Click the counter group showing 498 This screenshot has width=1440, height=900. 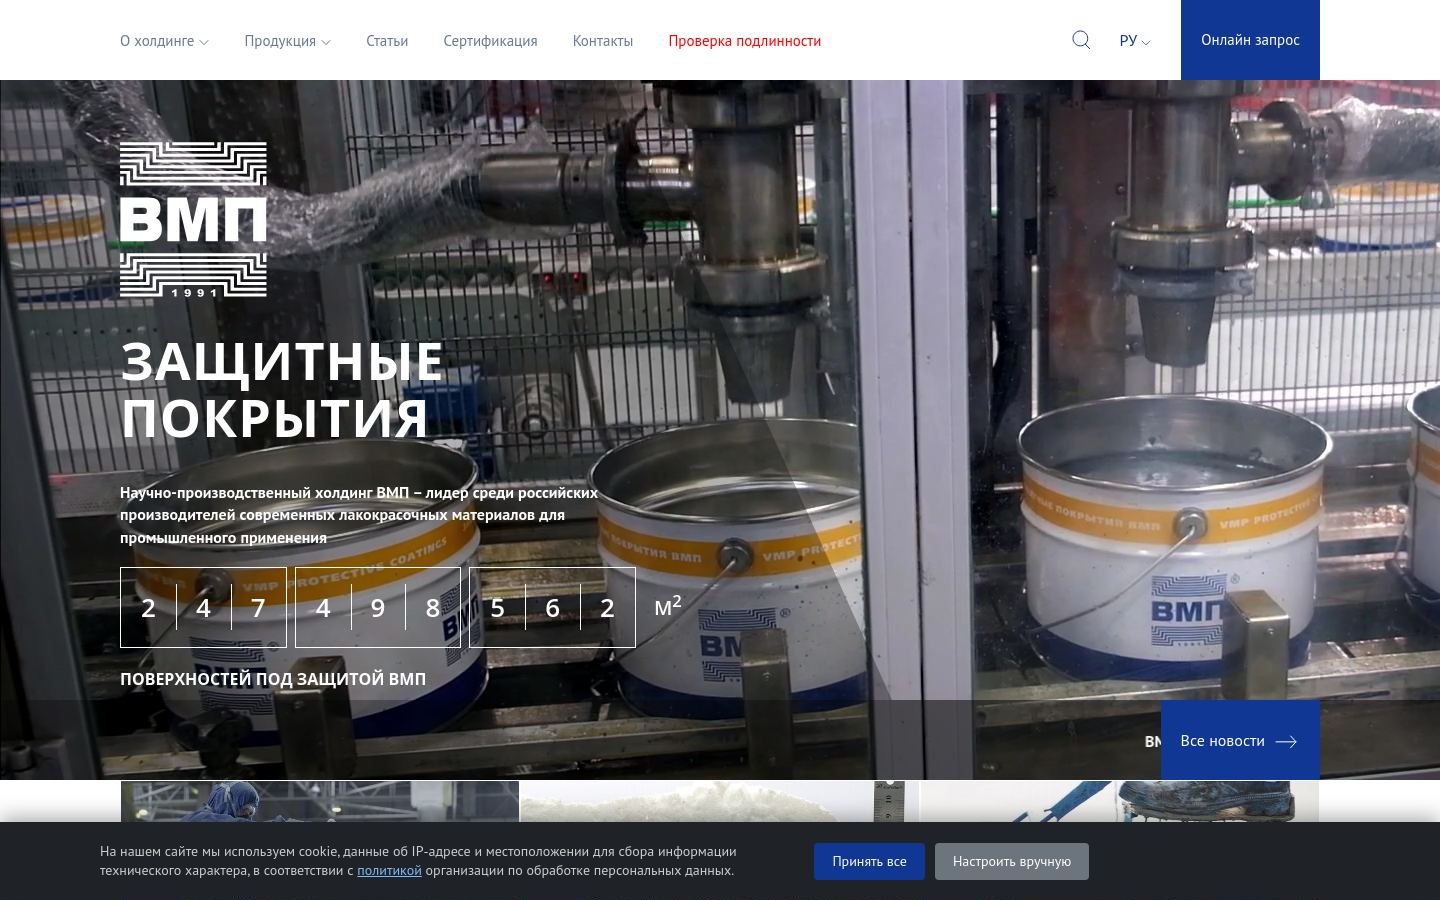pos(378,607)
